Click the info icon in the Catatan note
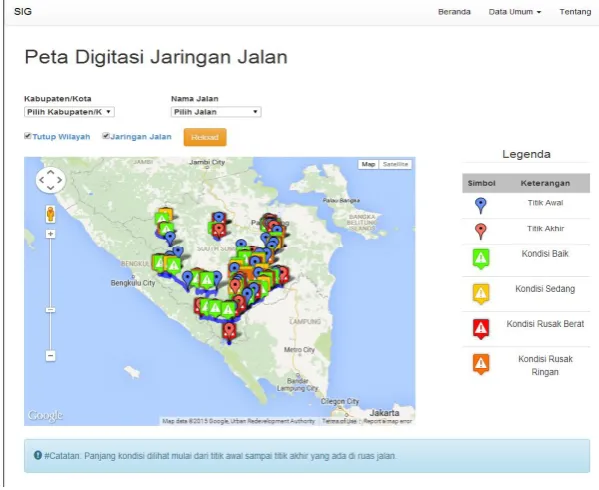 [37, 455]
